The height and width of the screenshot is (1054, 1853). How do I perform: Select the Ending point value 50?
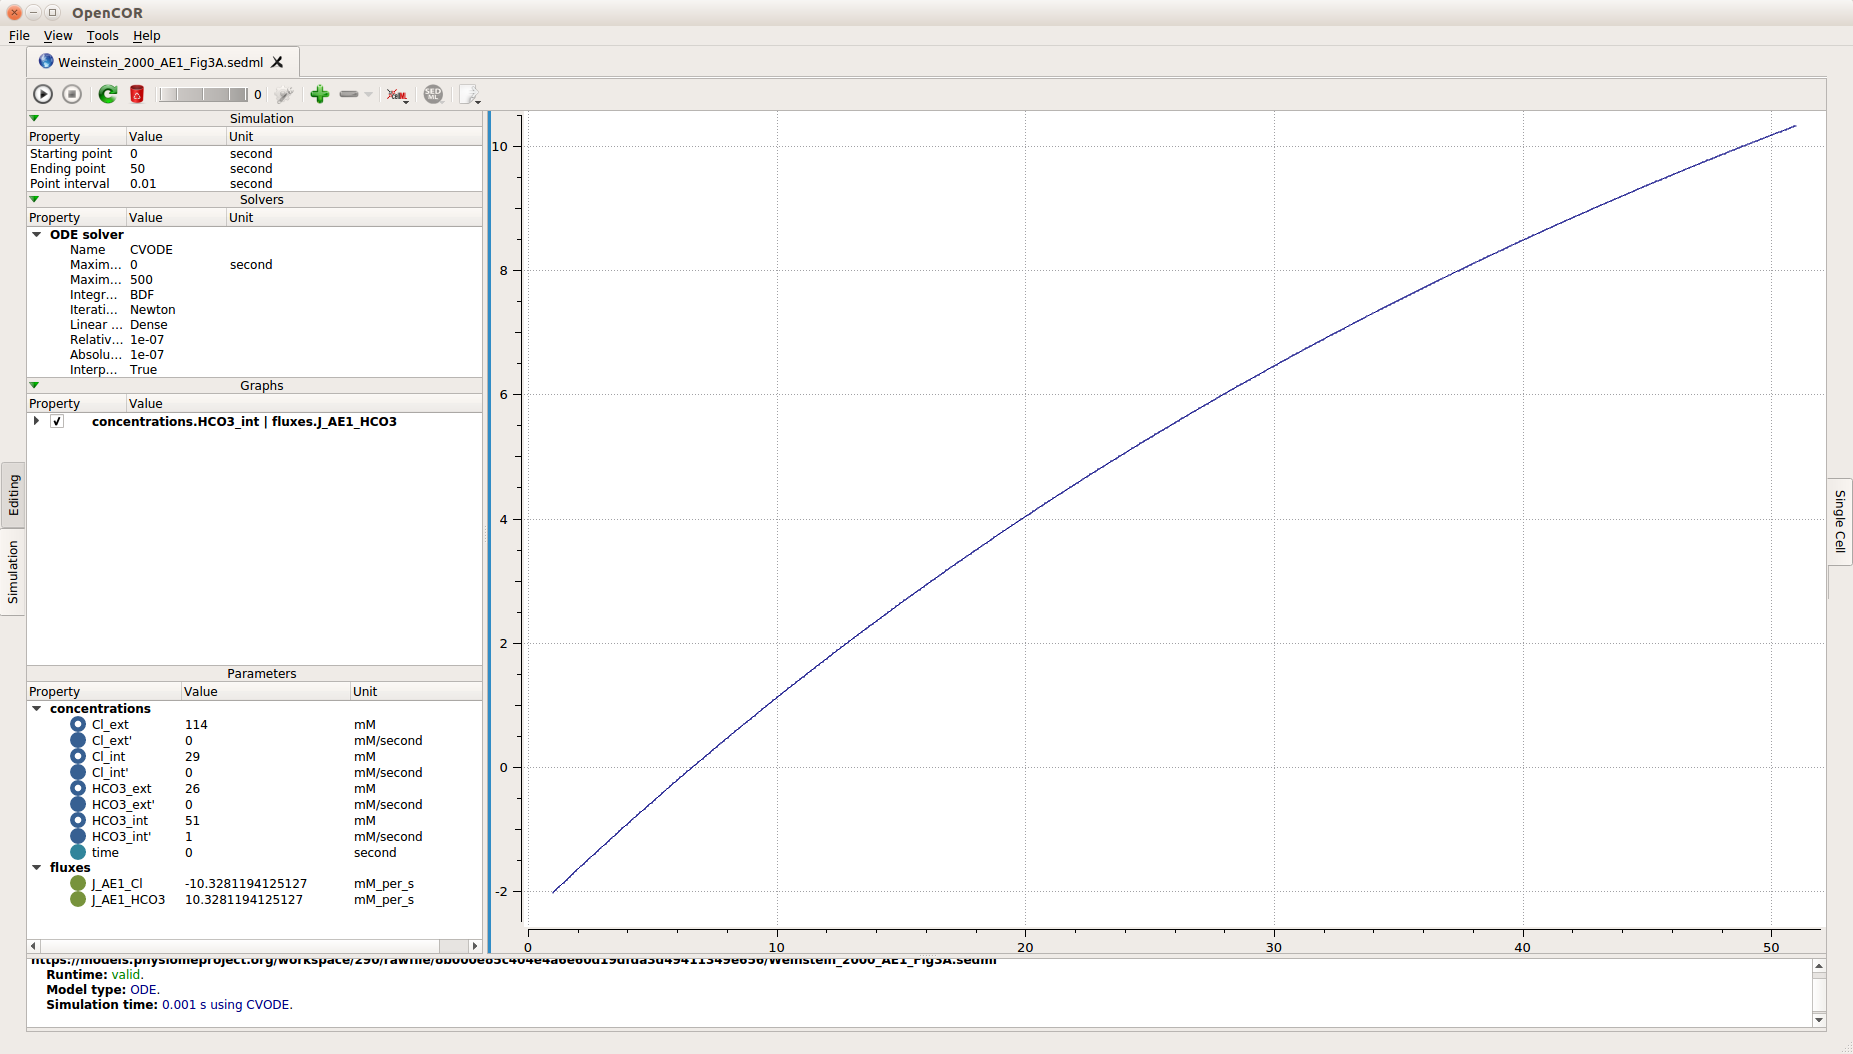(138, 169)
